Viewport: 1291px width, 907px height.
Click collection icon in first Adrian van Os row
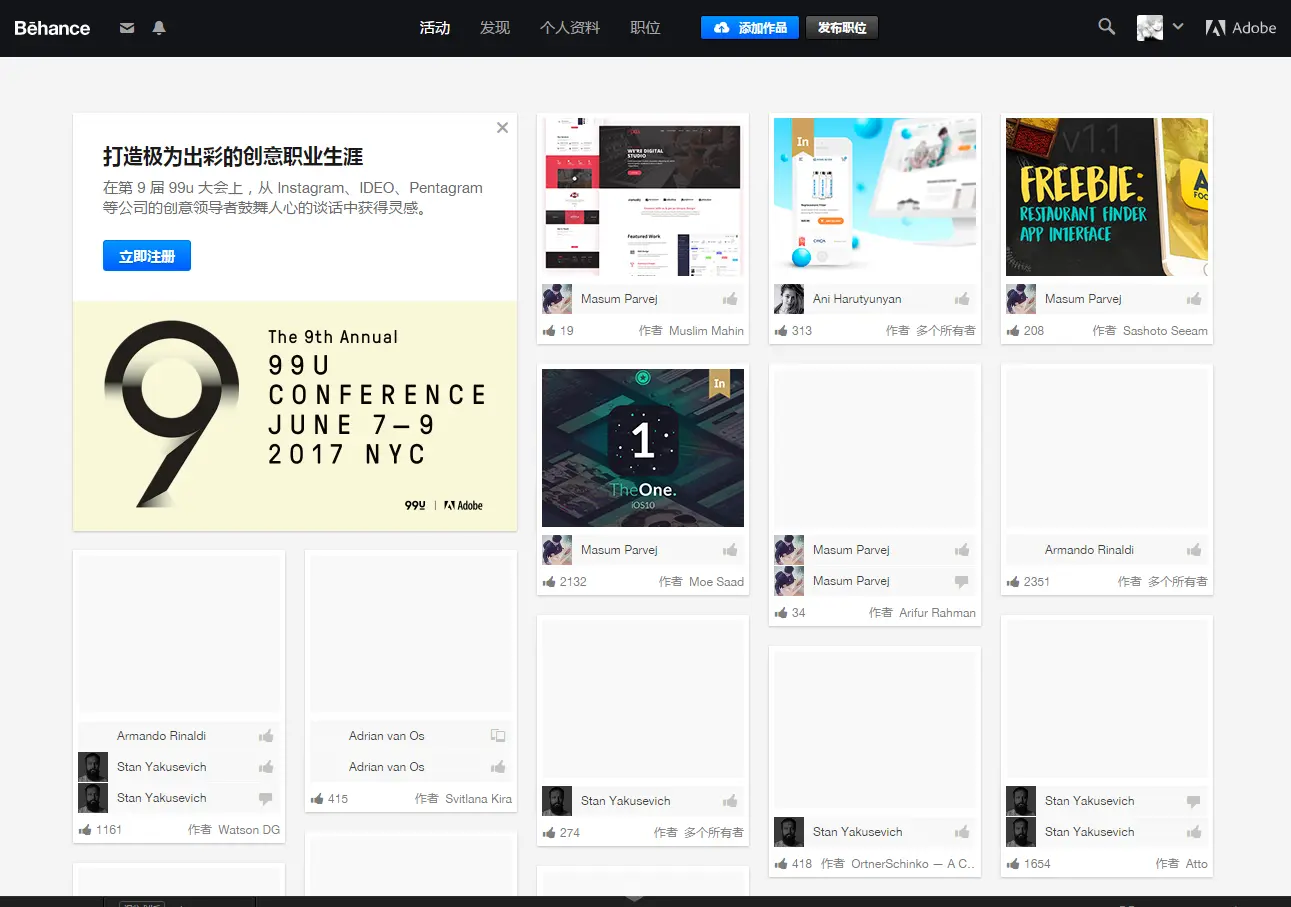pos(498,736)
